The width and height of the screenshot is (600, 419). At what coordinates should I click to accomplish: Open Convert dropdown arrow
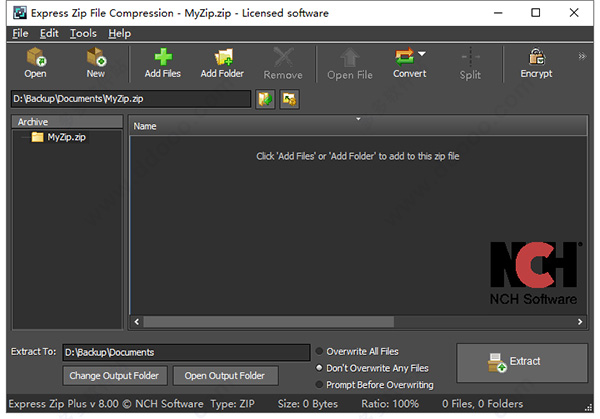[x=422, y=54]
